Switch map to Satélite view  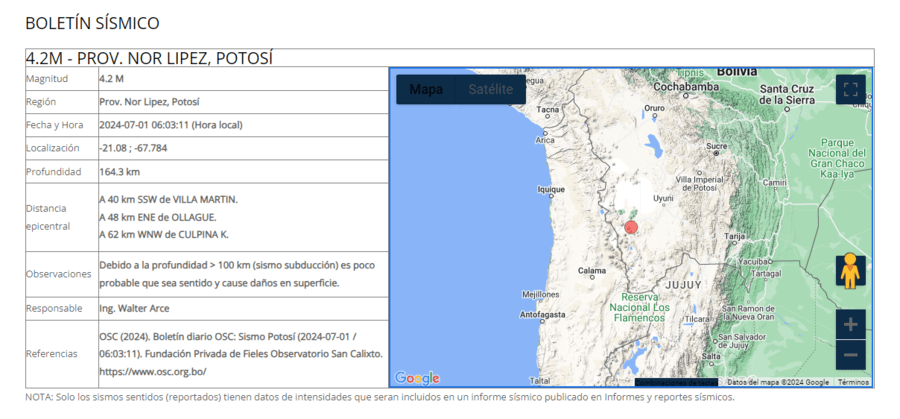tap(491, 89)
